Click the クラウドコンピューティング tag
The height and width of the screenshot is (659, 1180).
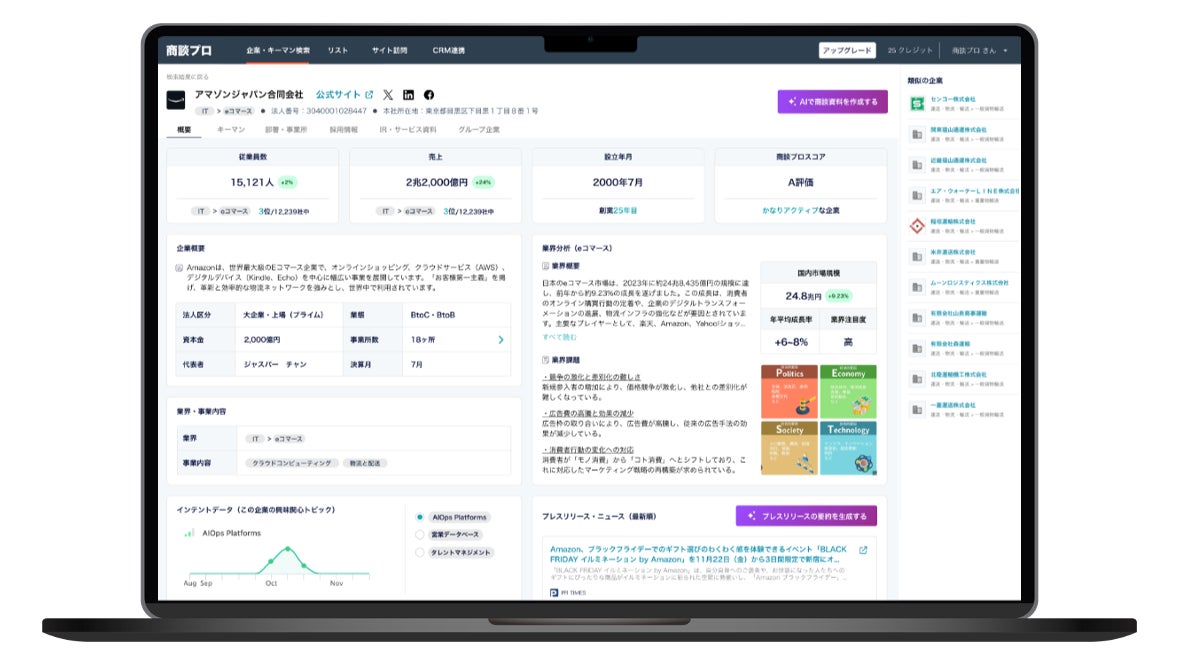click(291, 463)
